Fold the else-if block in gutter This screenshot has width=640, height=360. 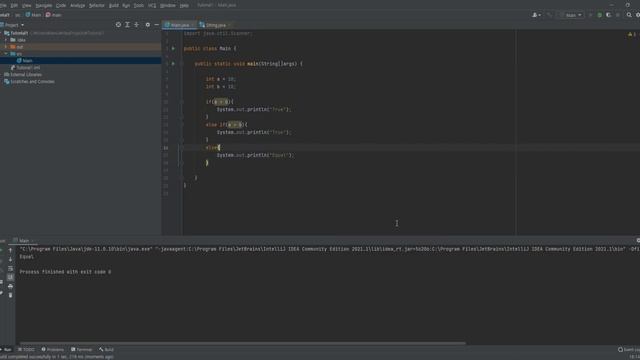click(x=181, y=124)
